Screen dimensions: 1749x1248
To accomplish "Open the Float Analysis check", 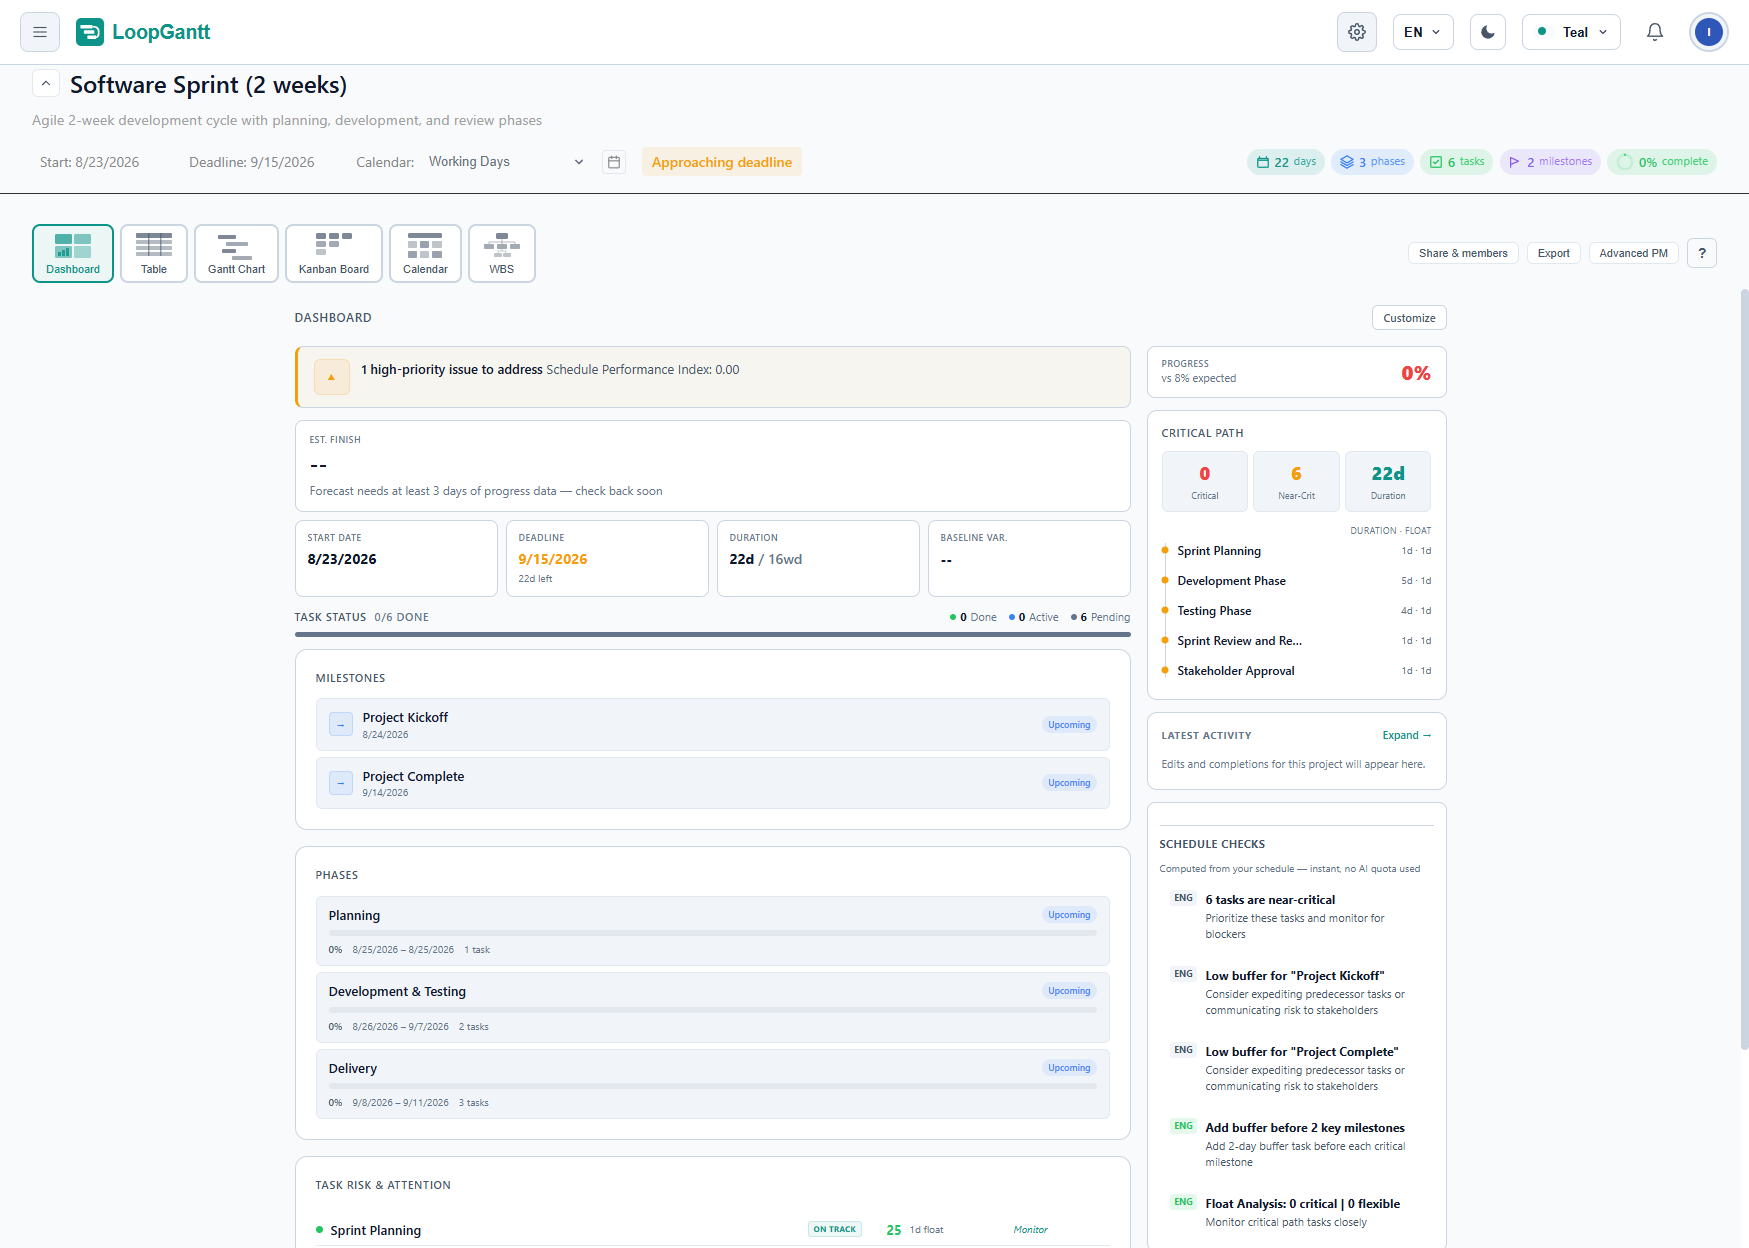I will tap(1297, 1212).
